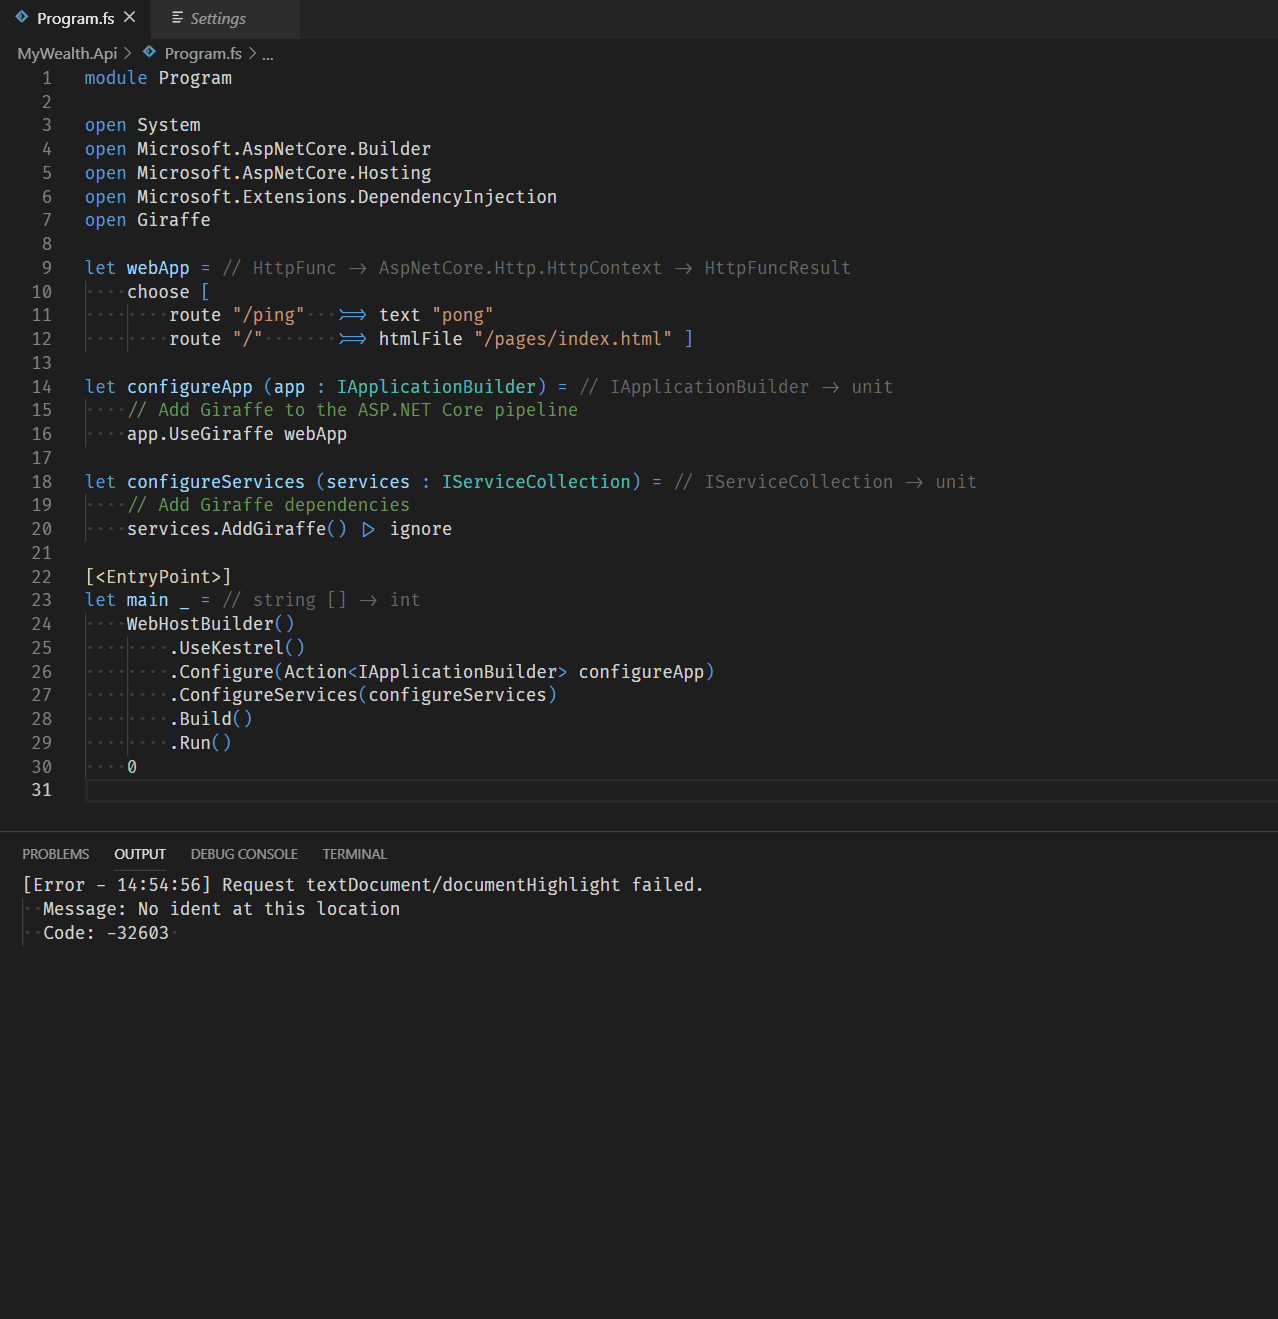
Task: Open the PROBLEMS panel
Action: [55, 853]
